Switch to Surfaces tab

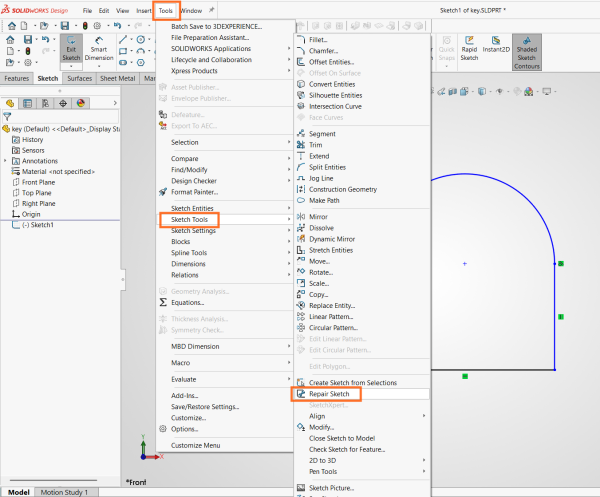(x=80, y=78)
